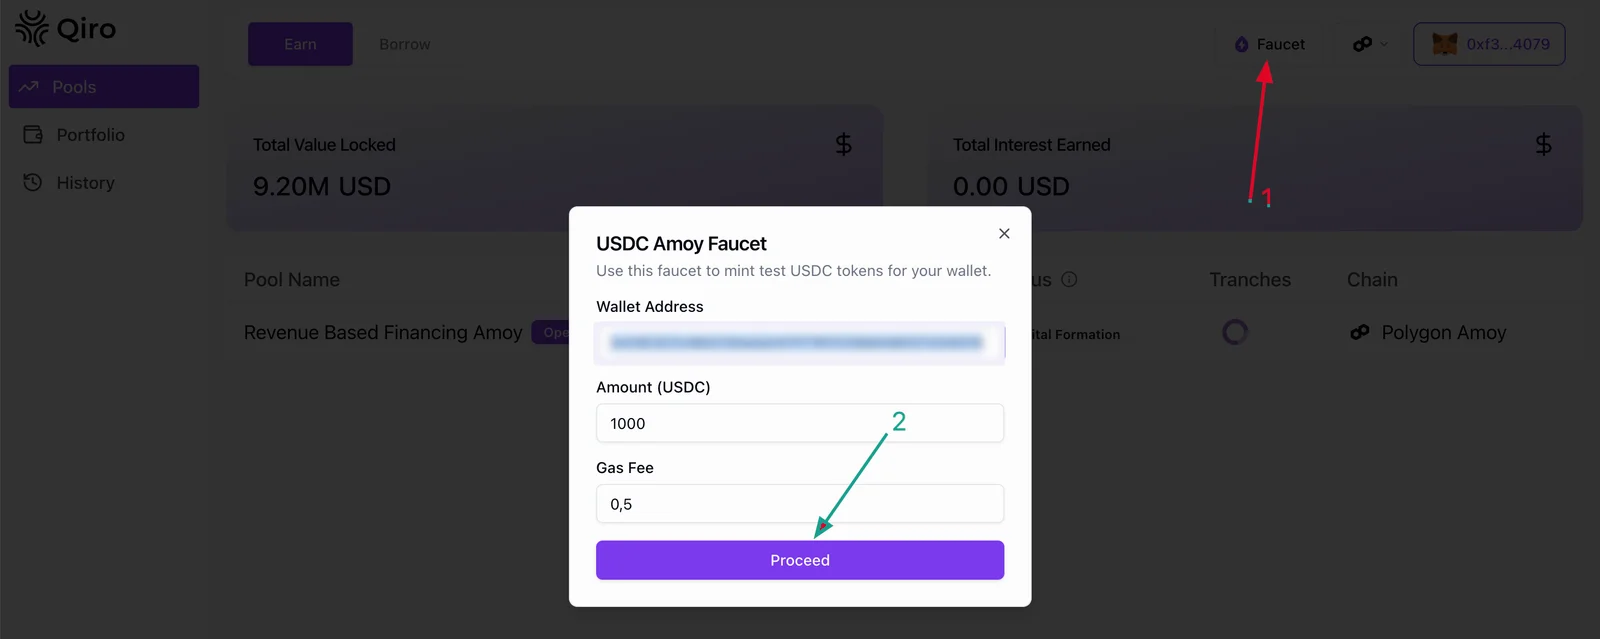Click the Faucet droplet icon
Screen dimensions: 1600x639
(1241, 45)
